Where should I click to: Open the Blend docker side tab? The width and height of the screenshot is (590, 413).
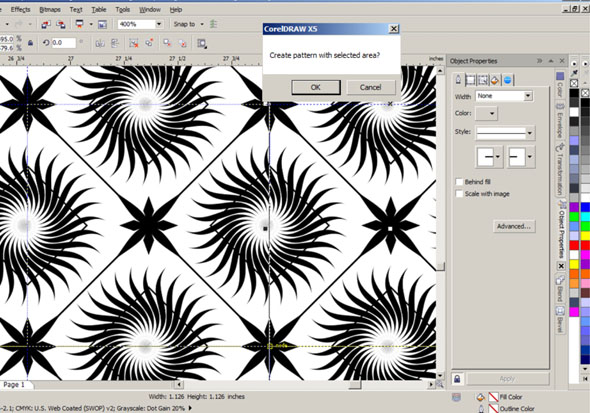pyautogui.click(x=560, y=288)
